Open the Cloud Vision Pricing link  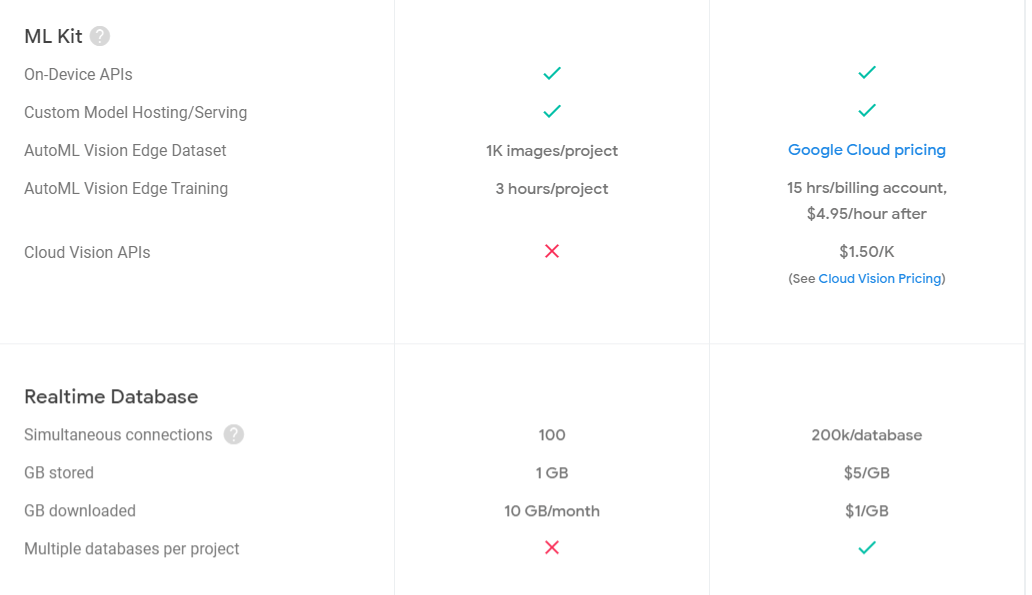880,278
